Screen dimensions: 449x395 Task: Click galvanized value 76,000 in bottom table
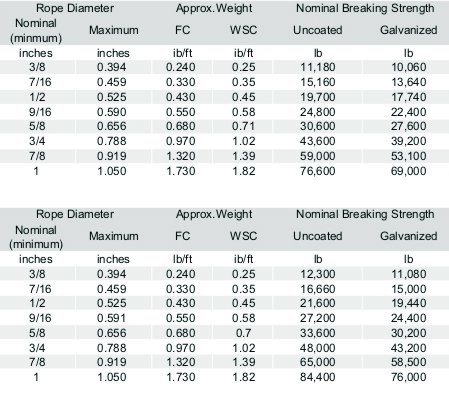tap(409, 377)
